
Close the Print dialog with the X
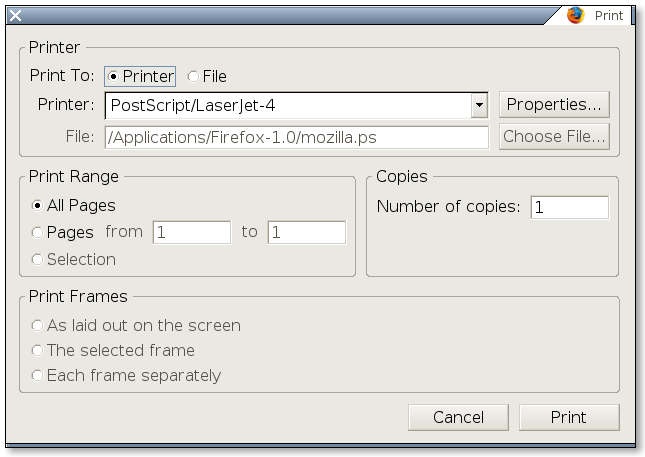16,16
